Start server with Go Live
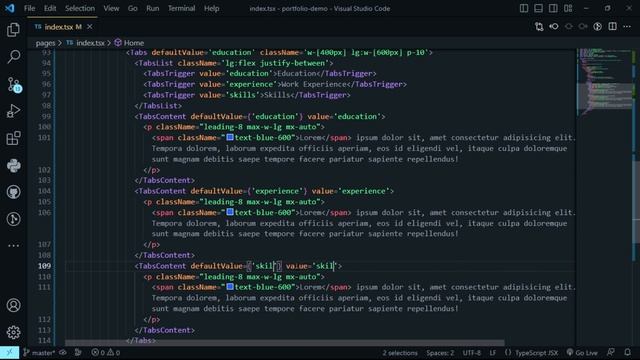 click(x=582, y=353)
